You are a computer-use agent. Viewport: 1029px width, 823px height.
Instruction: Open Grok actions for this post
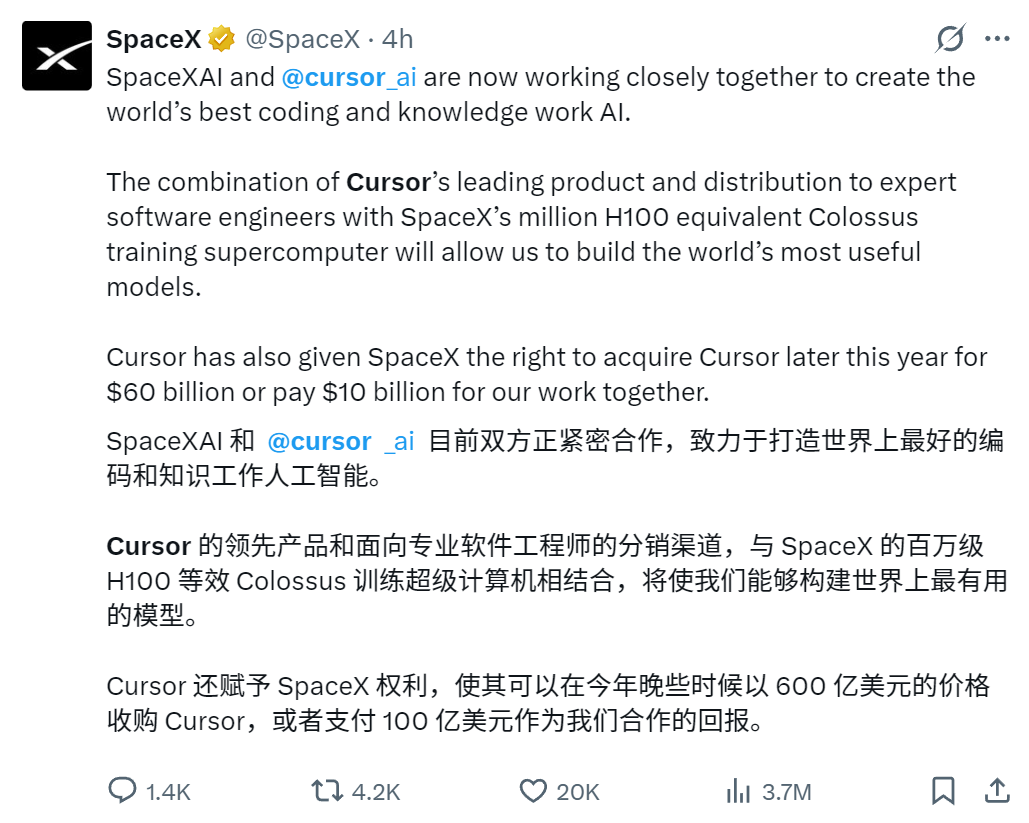948,39
